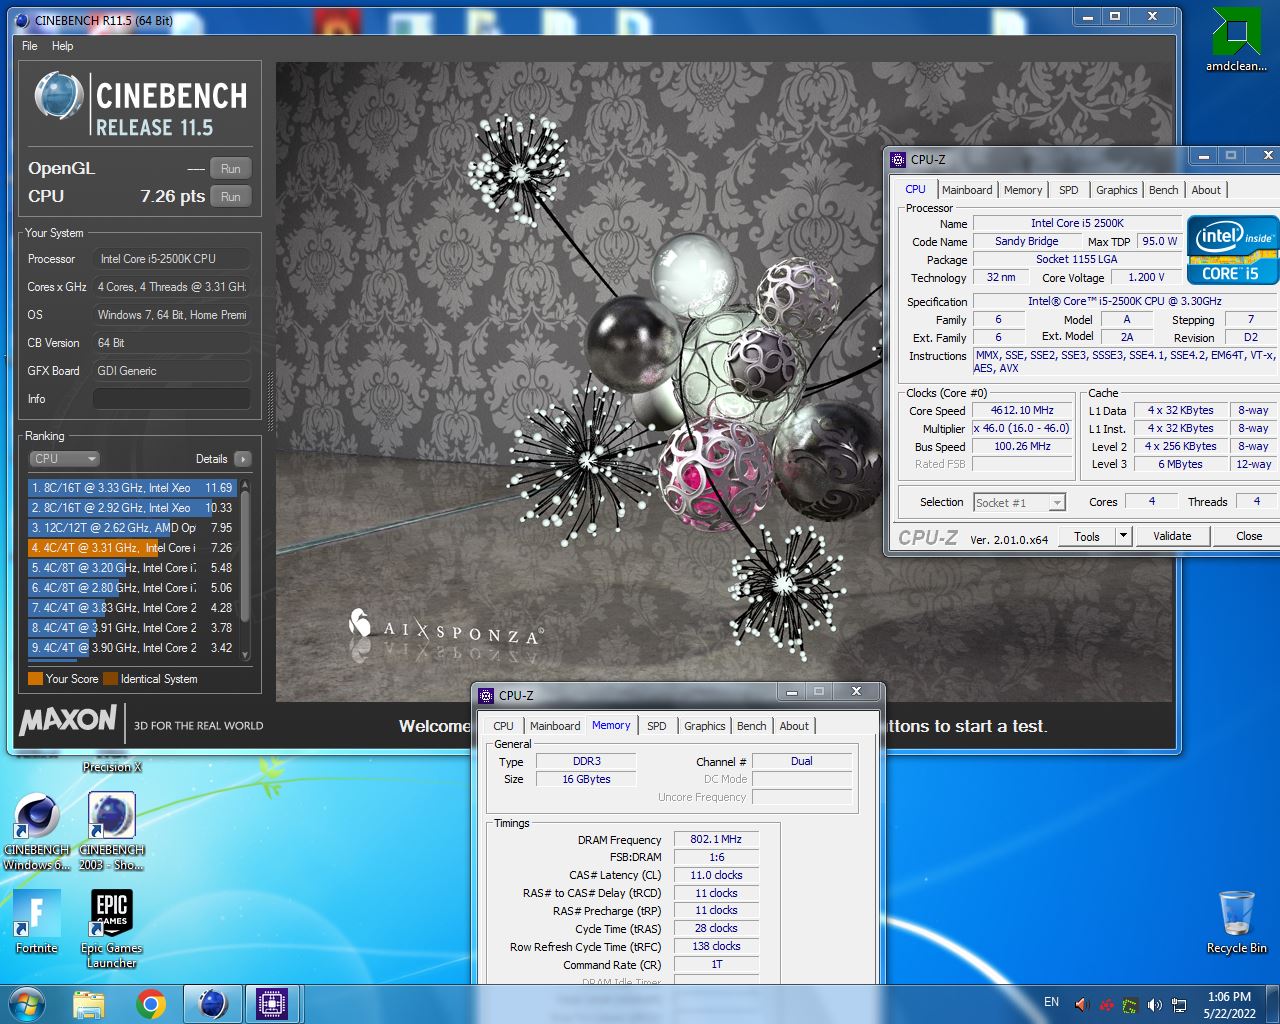This screenshot has width=1280, height=1024.
Task: Open the CINEBENCH 2003 desktop shortcut
Action: coord(112,831)
